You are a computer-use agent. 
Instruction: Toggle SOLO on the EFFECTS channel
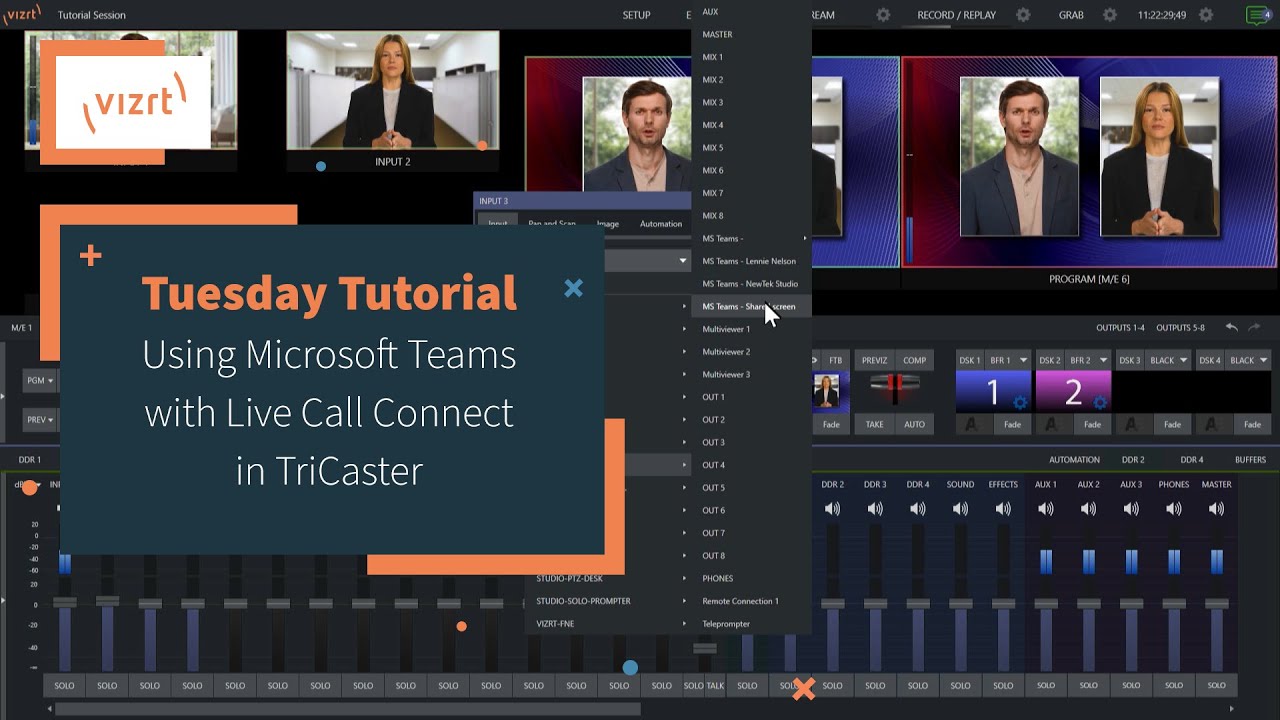[x=1003, y=685]
